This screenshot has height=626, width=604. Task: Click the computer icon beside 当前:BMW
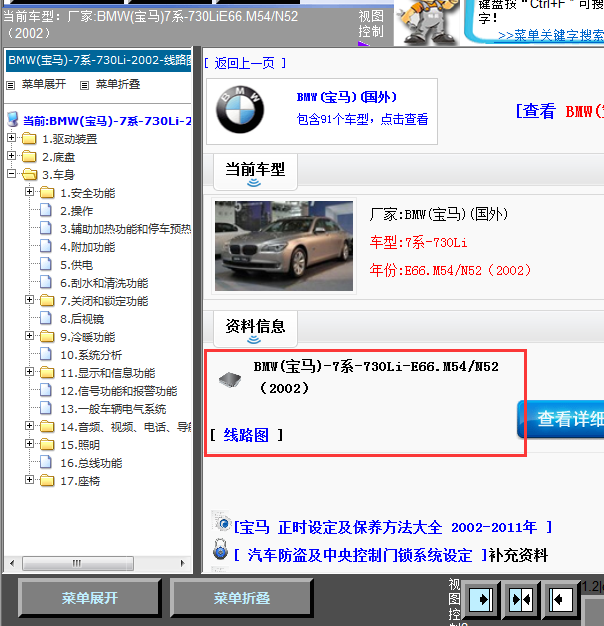[13, 119]
